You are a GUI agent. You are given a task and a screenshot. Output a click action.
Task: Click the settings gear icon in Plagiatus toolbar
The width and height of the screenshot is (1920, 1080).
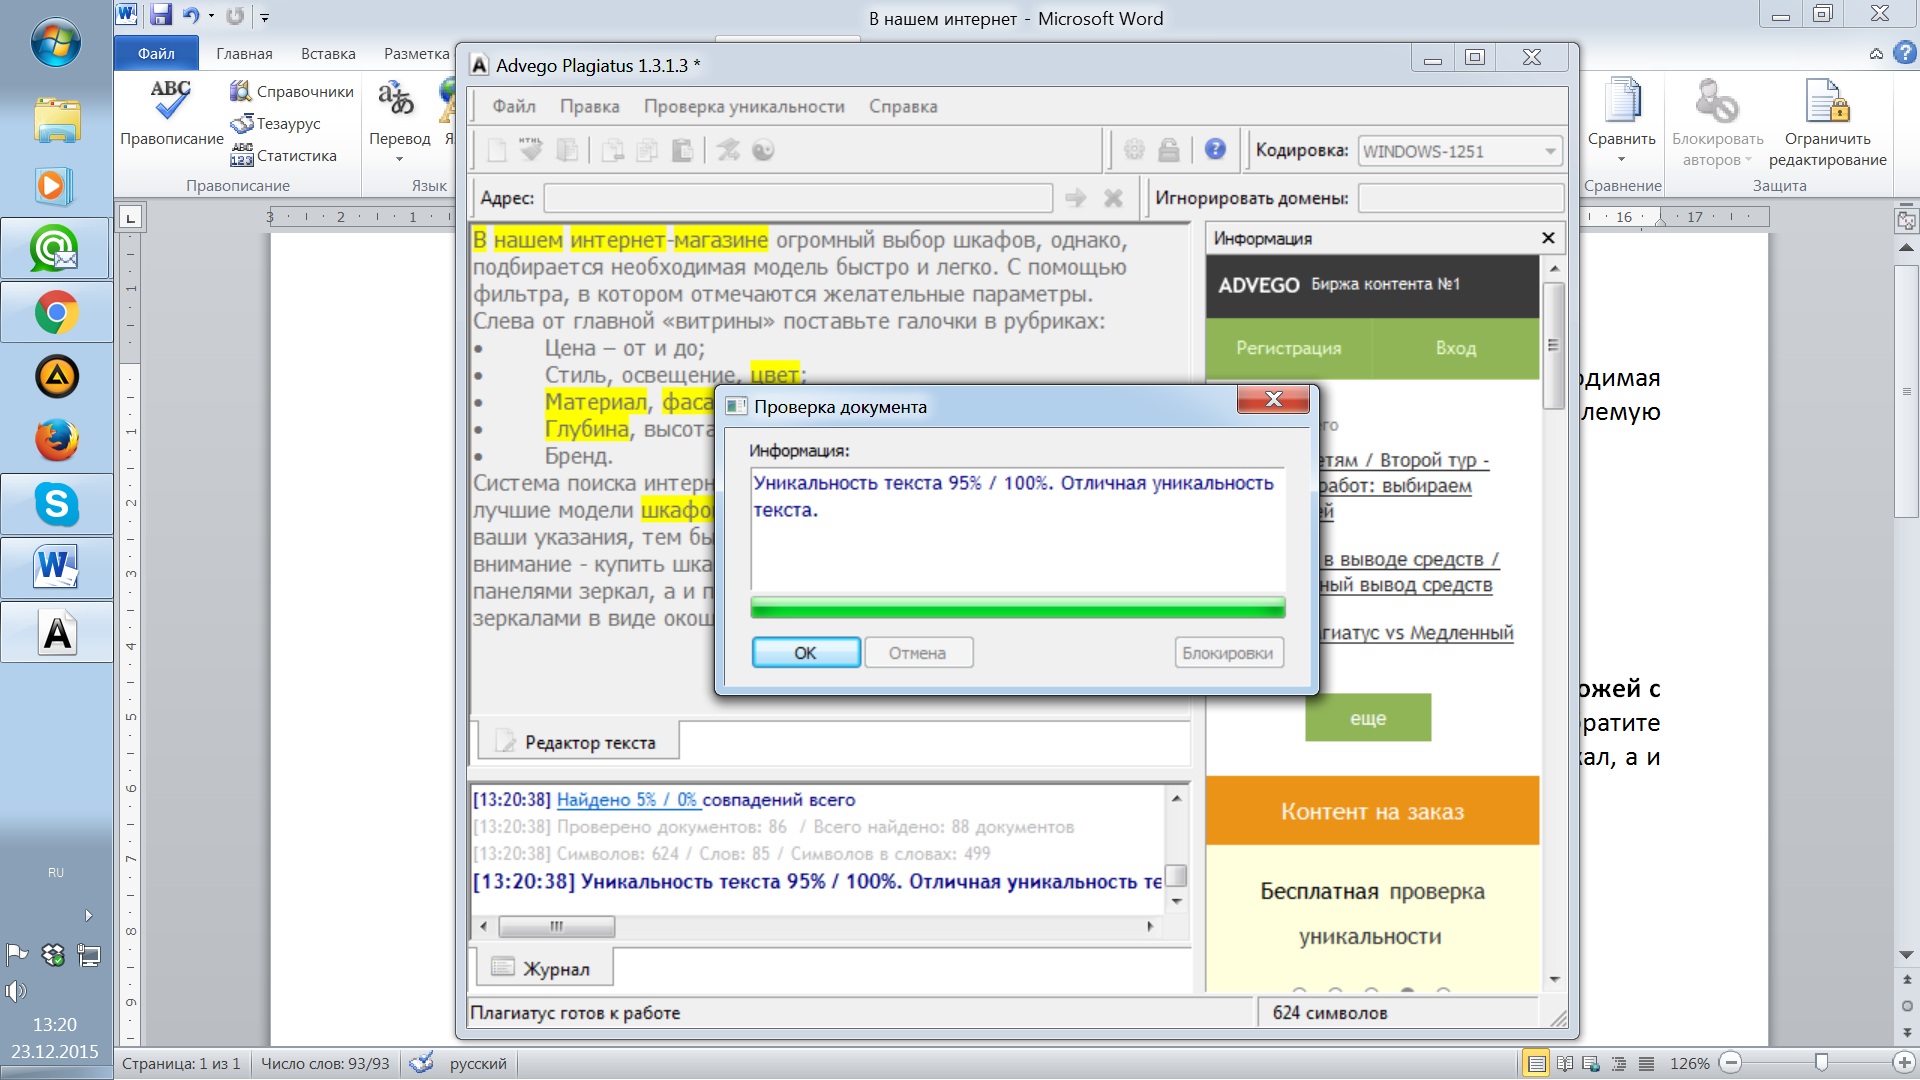[x=1134, y=150]
